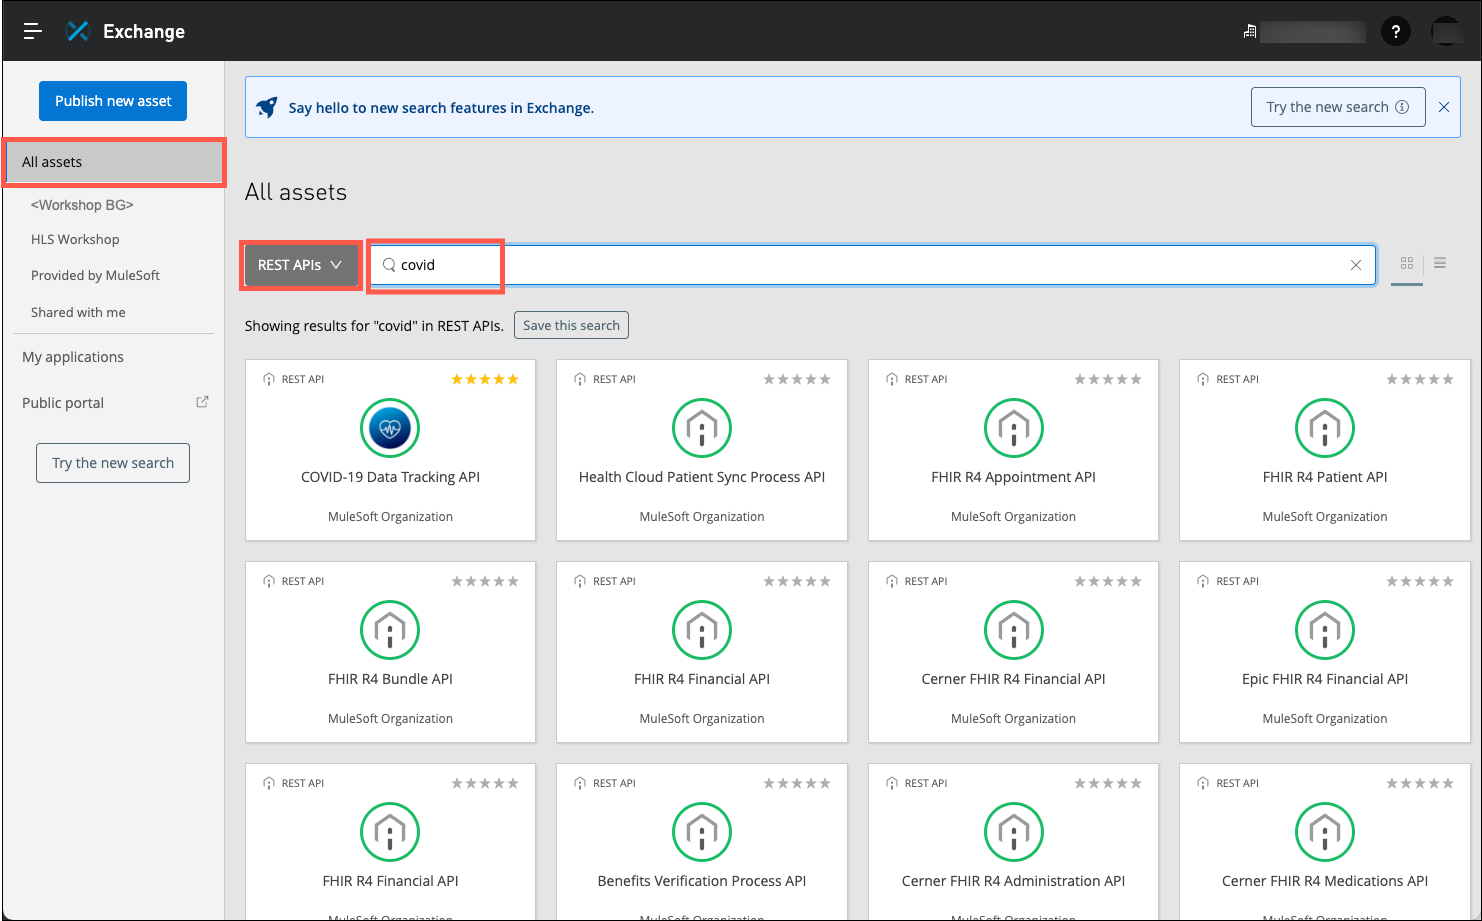Switch to grid view
Viewport: 1482px width, 921px height.
point(1406,263)
